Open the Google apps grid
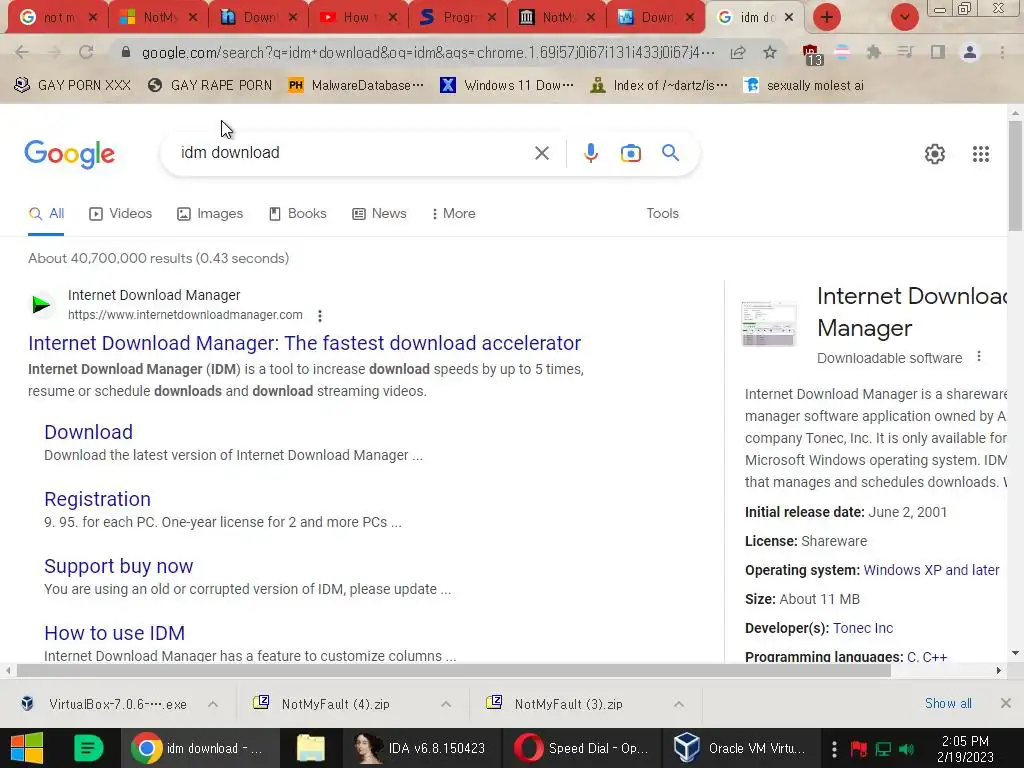Viewport: 1024px width, 768px height. point(980,154)
